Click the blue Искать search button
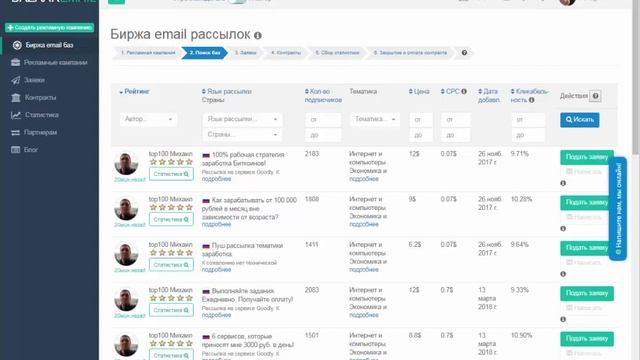The image size is (640, 360). pos(580,120)
